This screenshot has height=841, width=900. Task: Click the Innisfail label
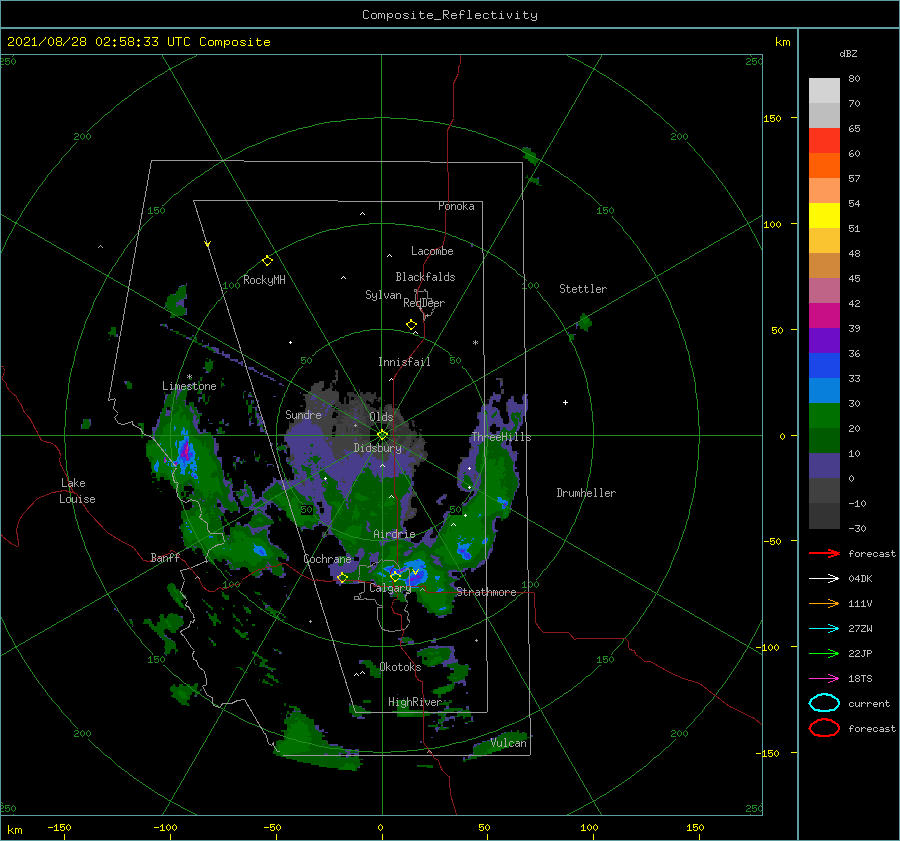404,362
